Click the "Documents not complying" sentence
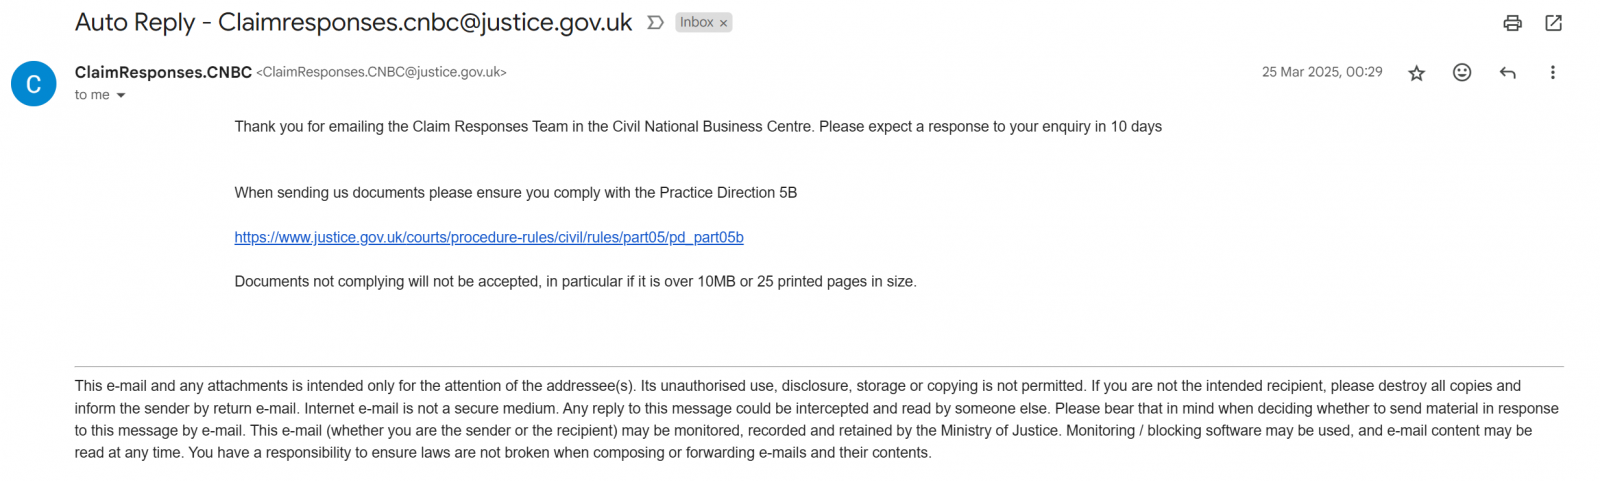Image resolution: width=1600 pixels, height=481 pixels. [x=575, y=282]
